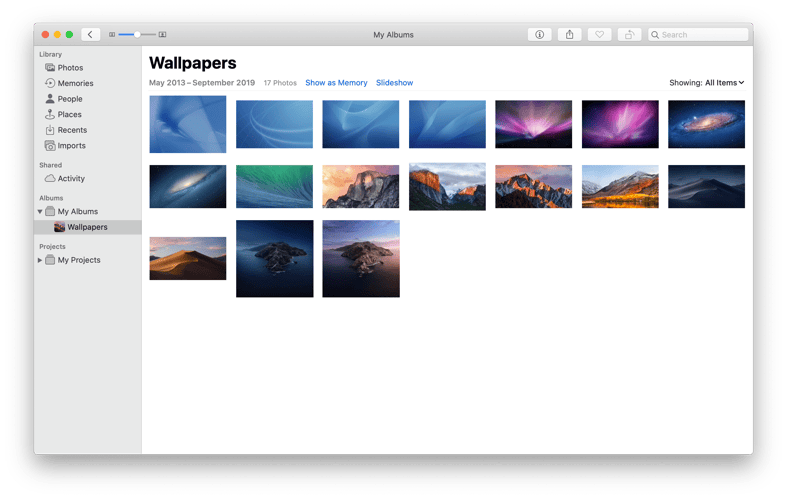The height and width of the screenshot is (499, 787).
Task: Select the High Sierra autumn lake thumbnail
Action: click(x=620, y=186)
